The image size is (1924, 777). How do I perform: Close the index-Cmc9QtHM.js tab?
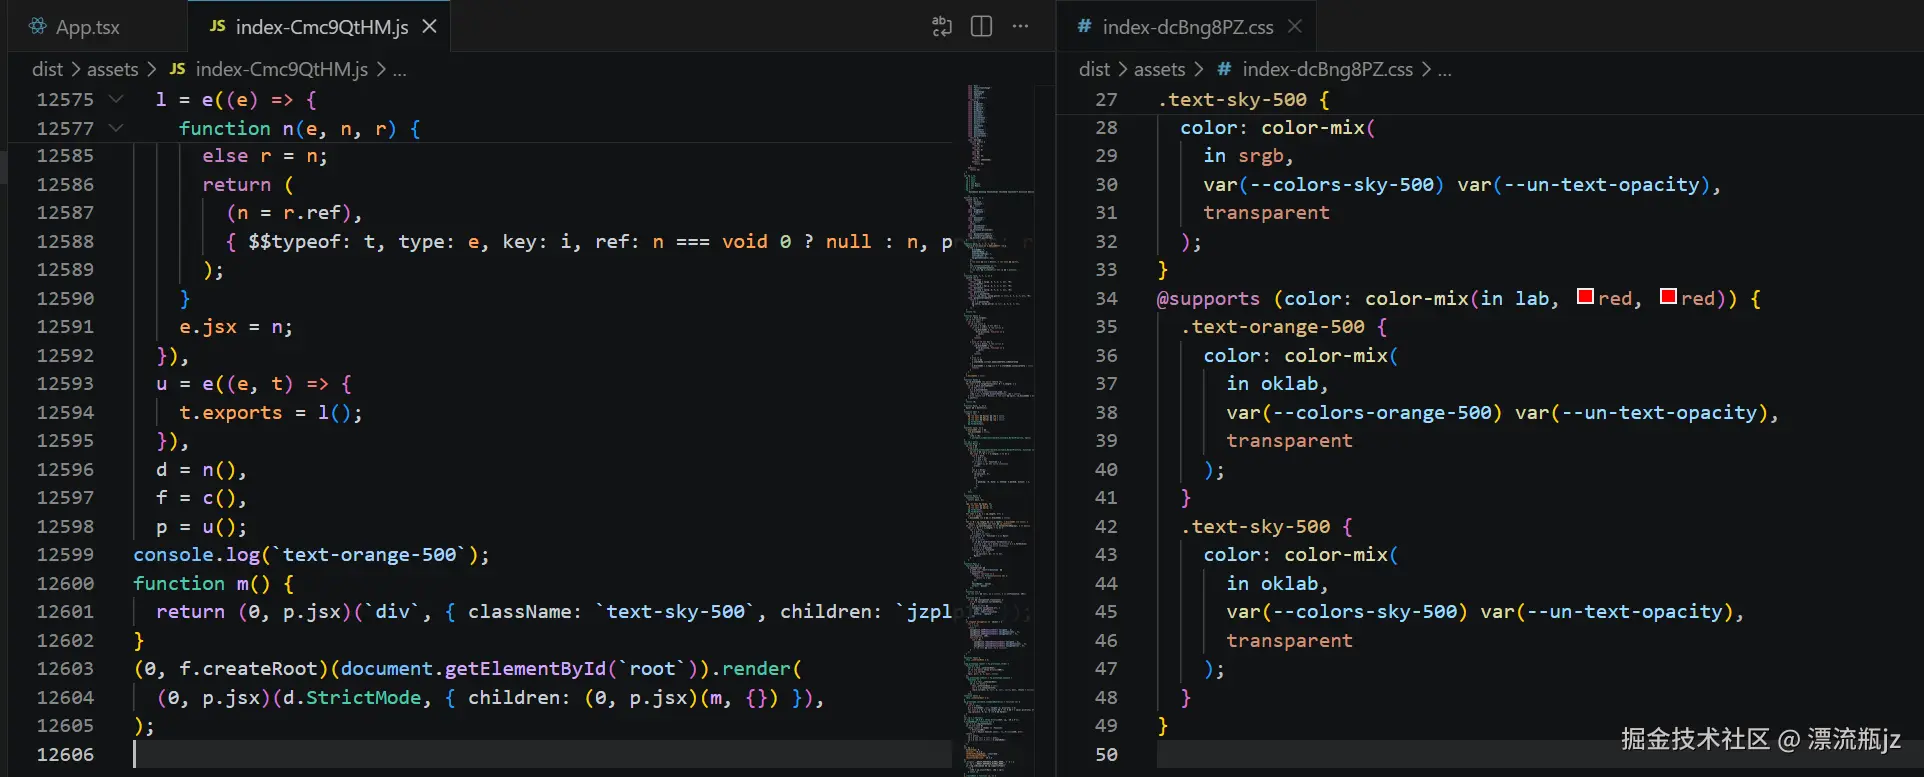coord(429,27)
